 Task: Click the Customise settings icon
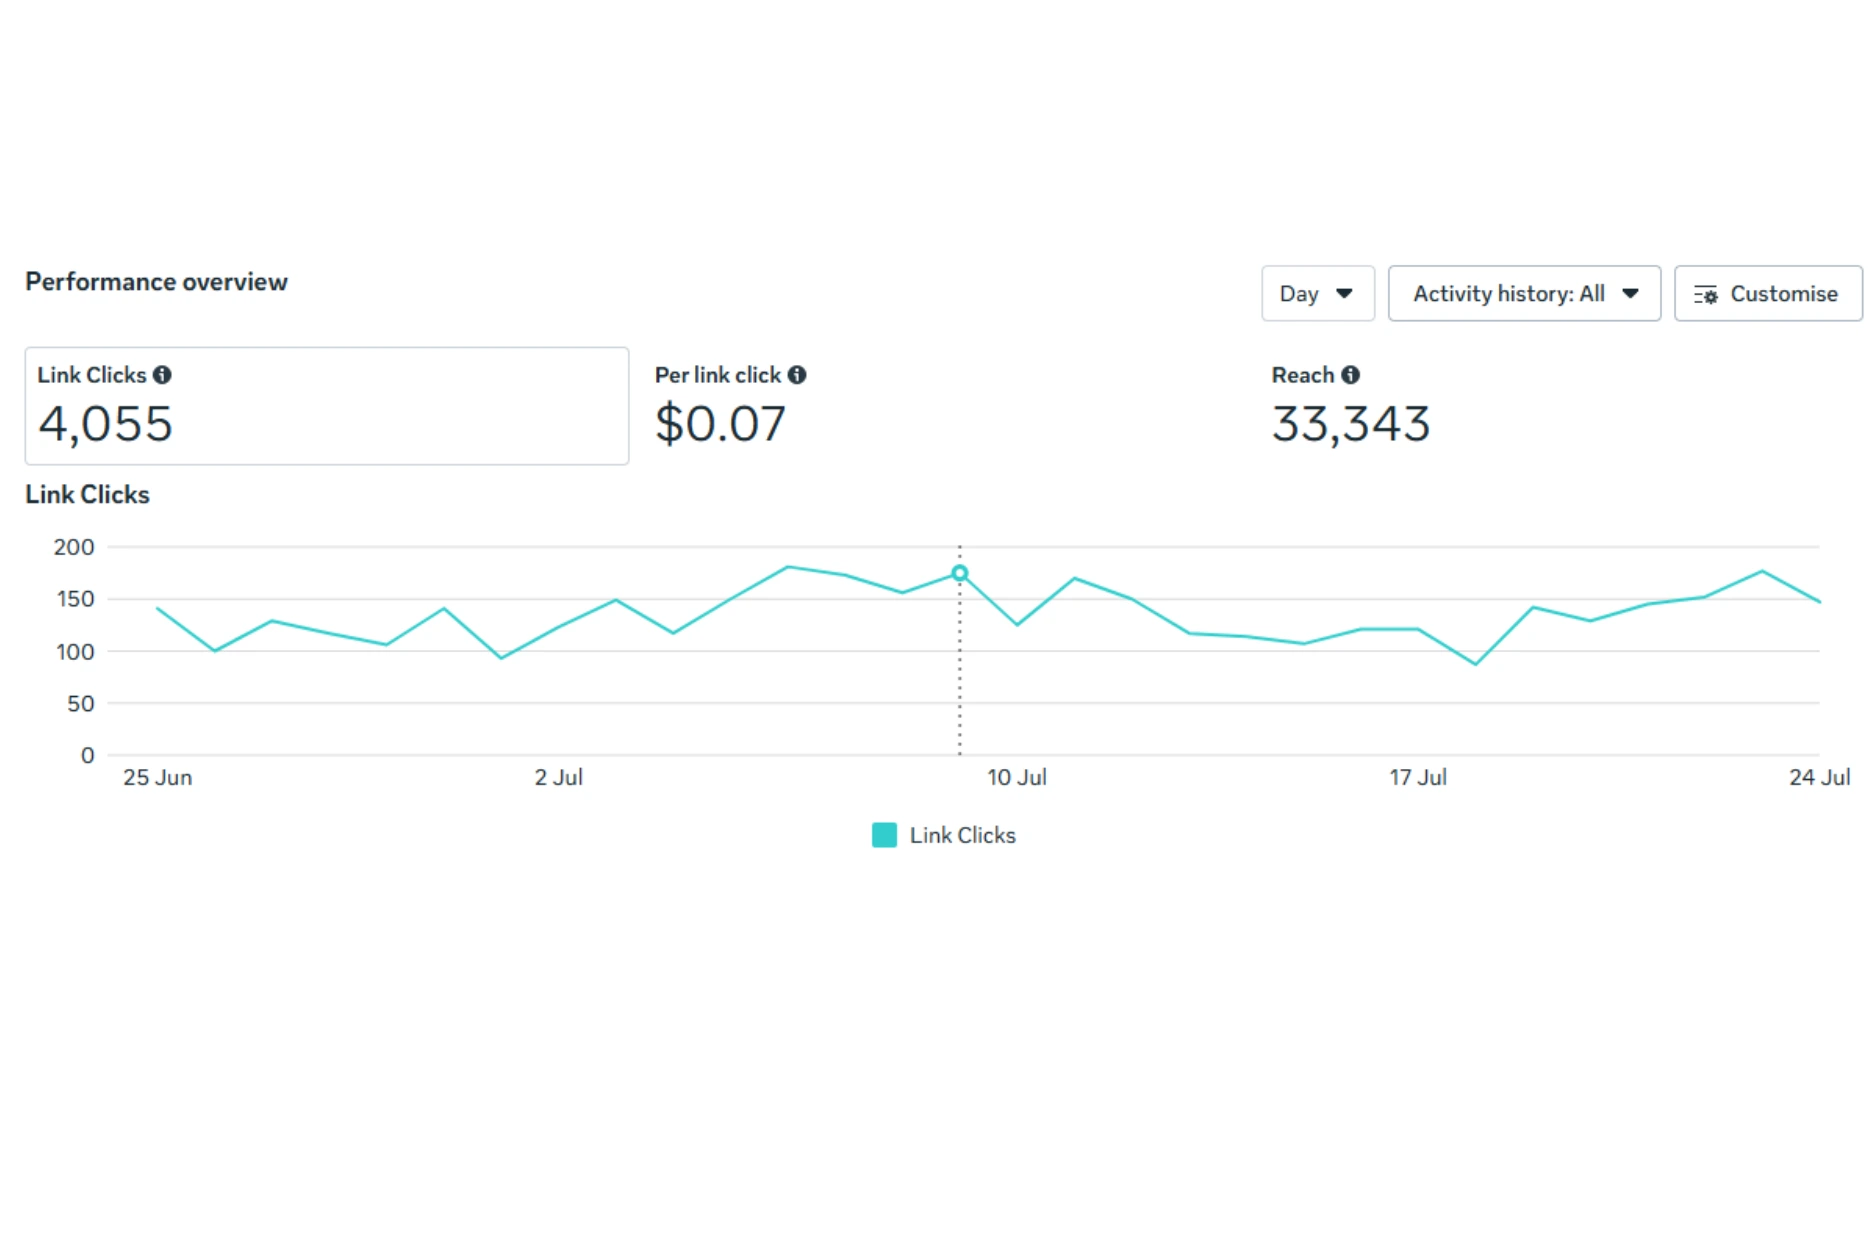pyautogui.click(x=1708, y=293)
